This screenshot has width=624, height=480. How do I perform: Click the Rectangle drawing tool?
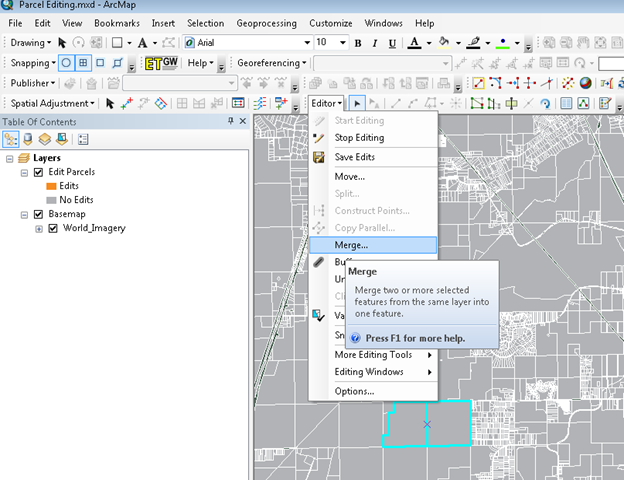(x=117, y=43)
